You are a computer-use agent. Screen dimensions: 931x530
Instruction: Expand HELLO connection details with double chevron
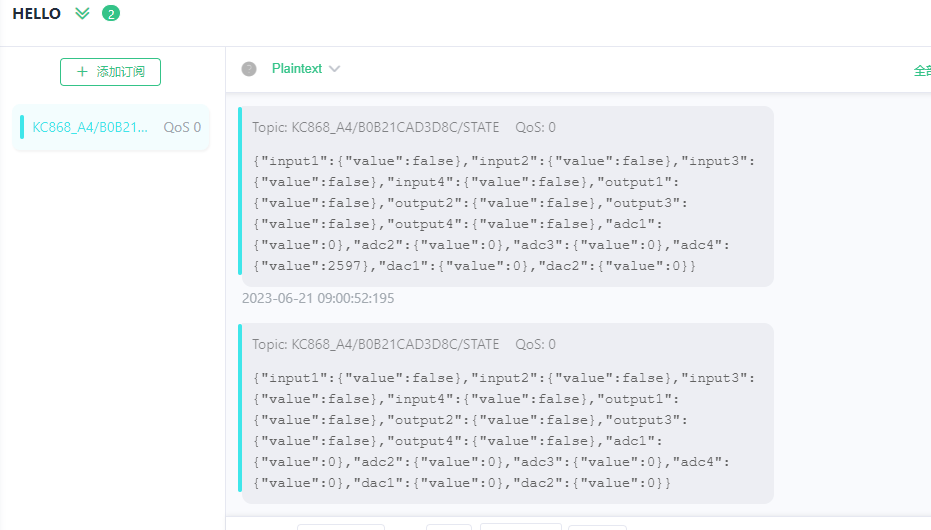pyautogui.click(x=82, y=14)
